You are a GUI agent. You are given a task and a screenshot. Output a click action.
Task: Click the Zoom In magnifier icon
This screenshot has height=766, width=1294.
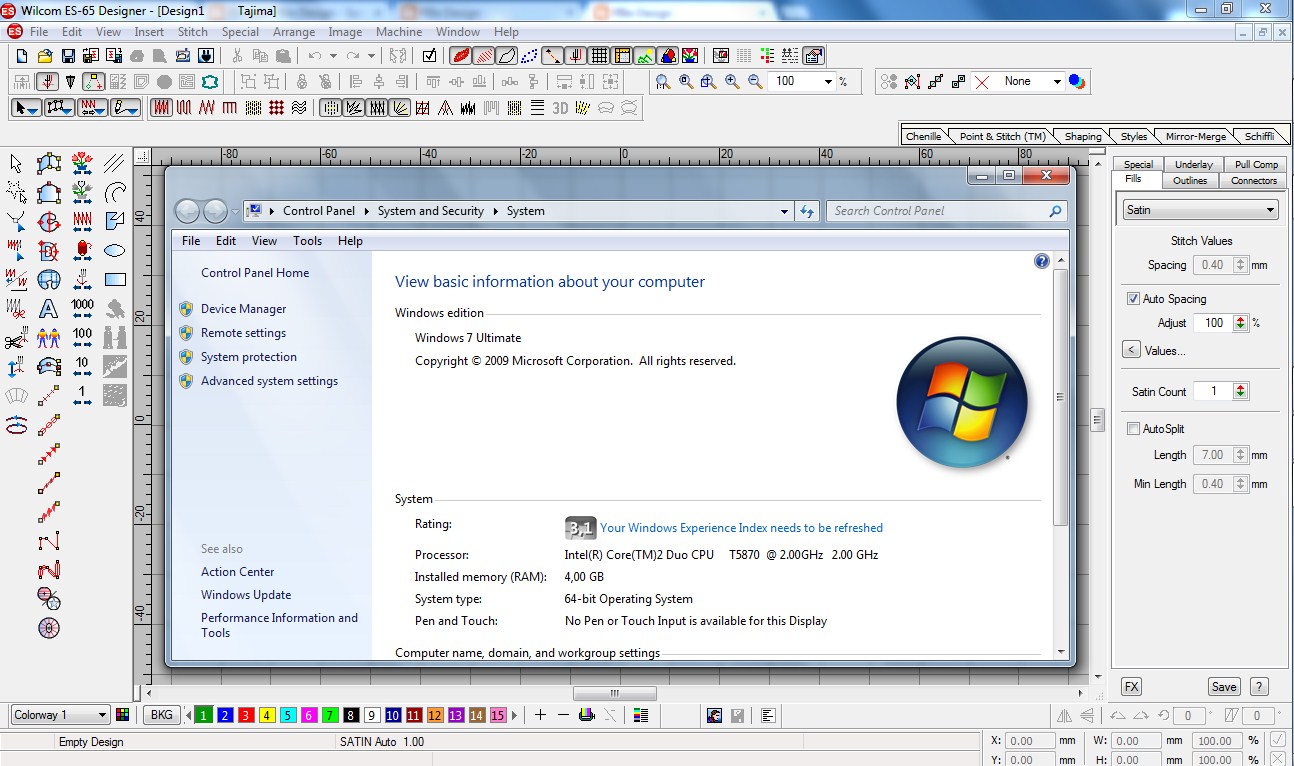[x=732, y=81]
